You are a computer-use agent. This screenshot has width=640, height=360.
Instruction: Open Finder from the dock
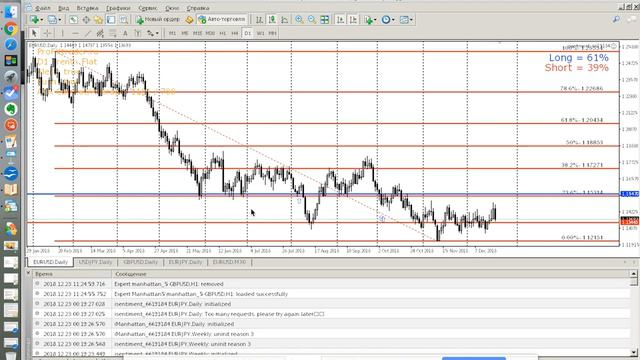(11, 11)
